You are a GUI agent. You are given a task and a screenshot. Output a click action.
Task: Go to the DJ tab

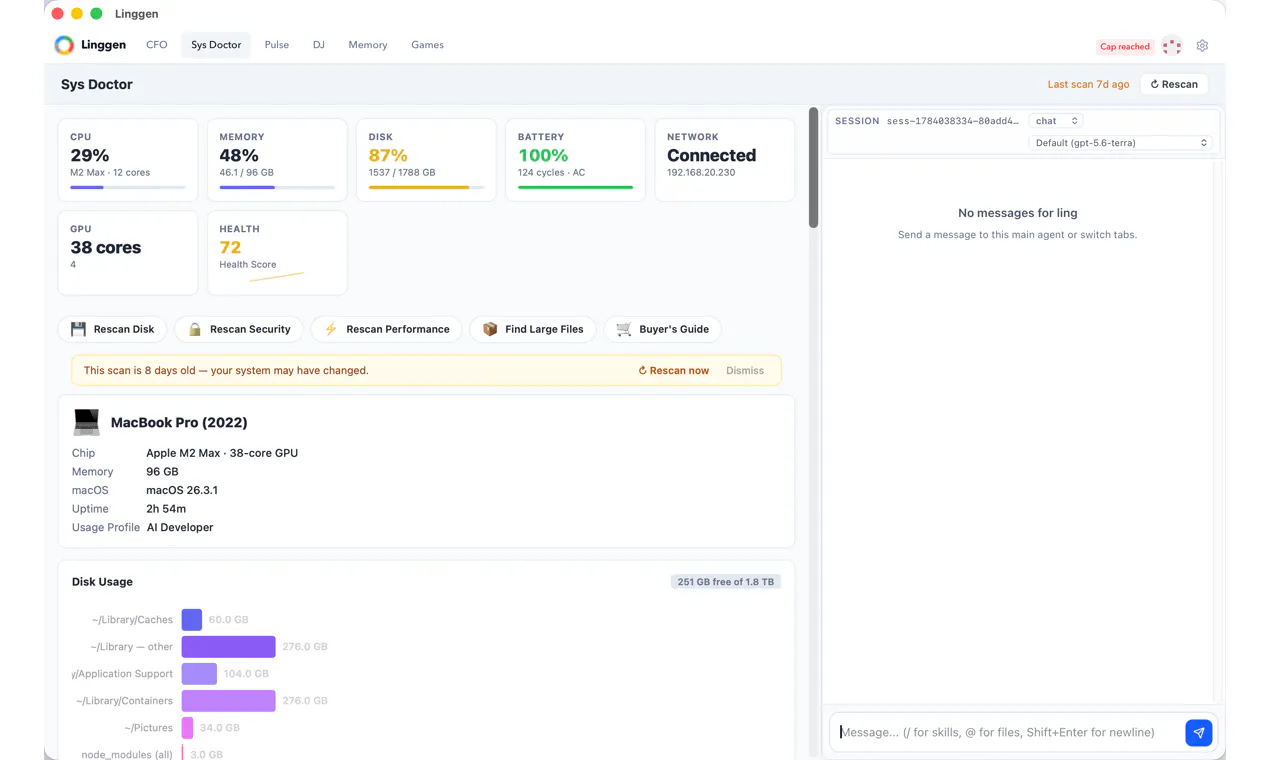click(319, 45)
